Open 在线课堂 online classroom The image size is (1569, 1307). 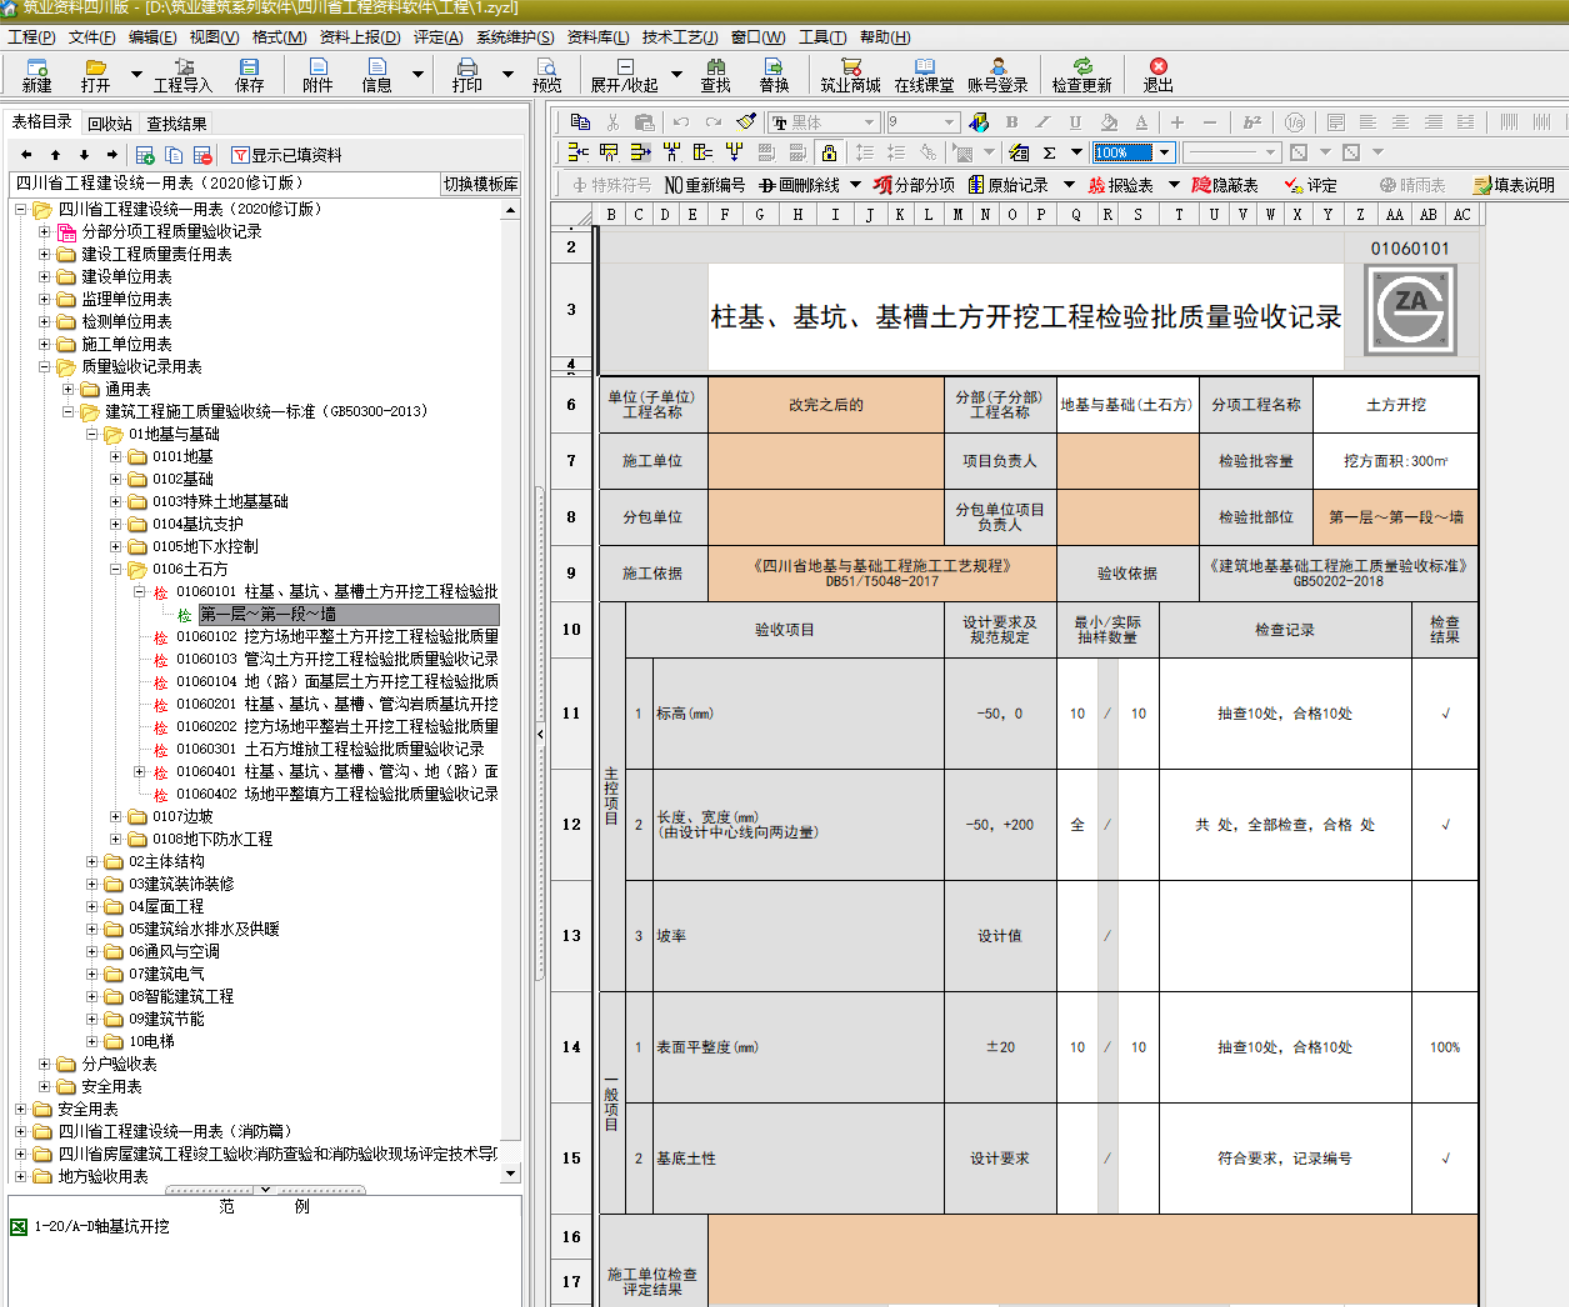coord(924,75)
